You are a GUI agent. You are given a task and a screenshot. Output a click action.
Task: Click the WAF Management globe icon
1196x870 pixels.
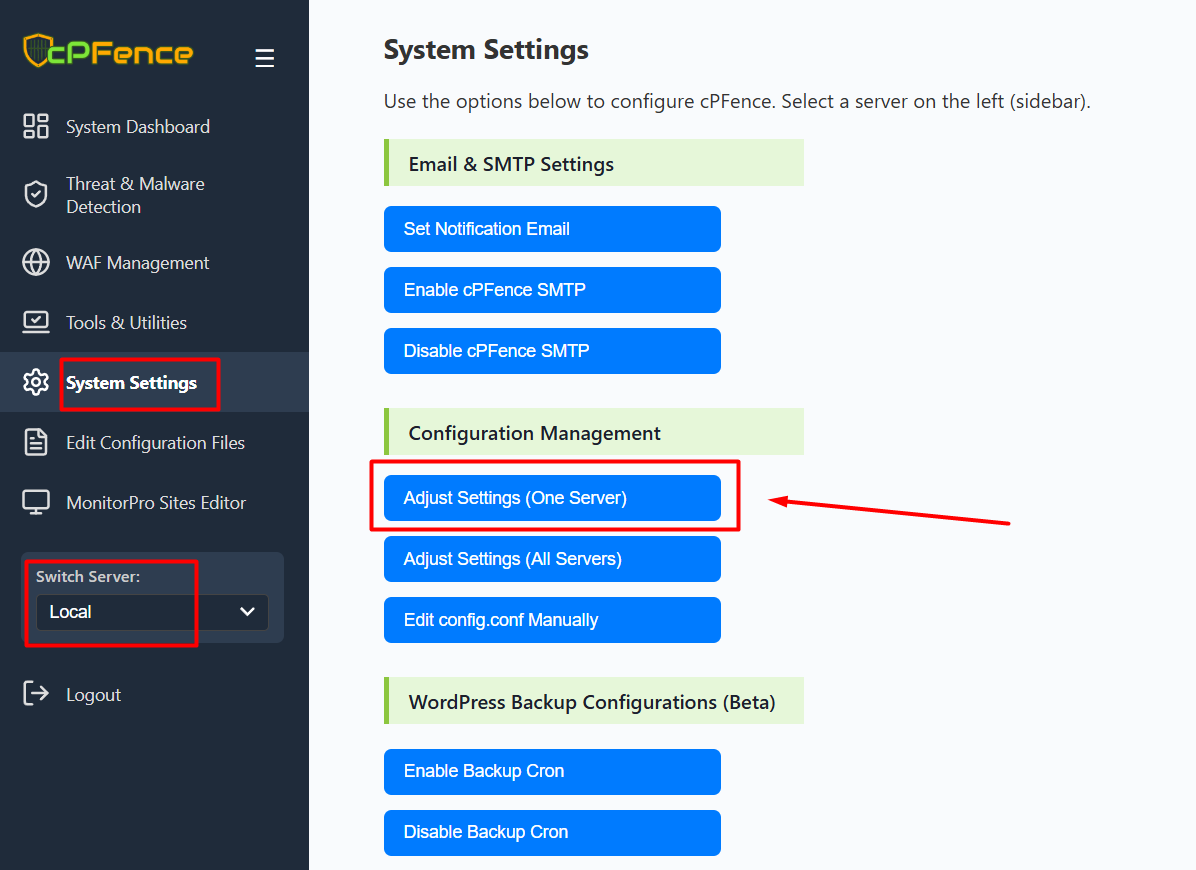tap(36, 262)
